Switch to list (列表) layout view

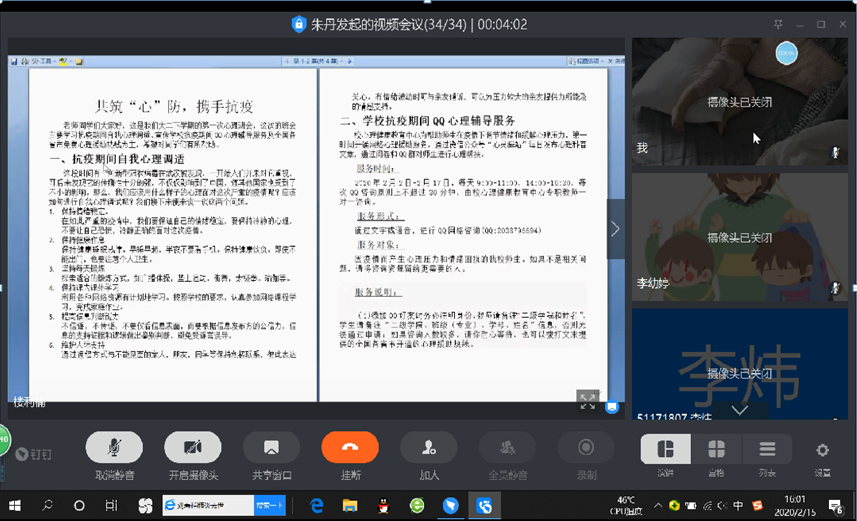[767, 449]
